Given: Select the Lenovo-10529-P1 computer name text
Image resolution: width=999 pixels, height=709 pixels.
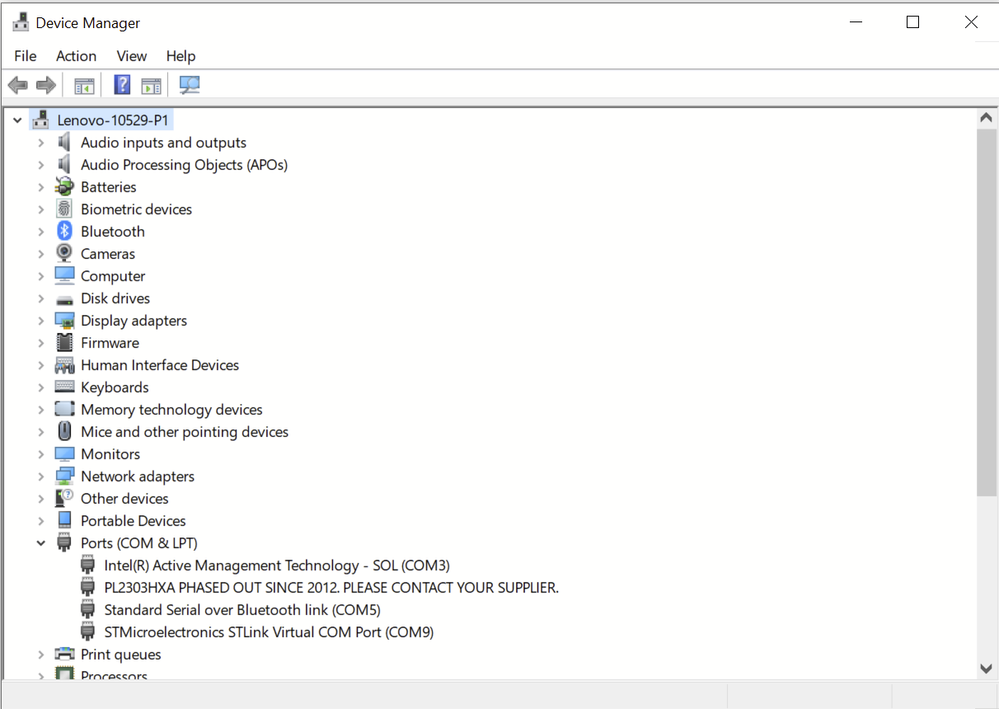Looking at the screenshot, I should [113, 120].
